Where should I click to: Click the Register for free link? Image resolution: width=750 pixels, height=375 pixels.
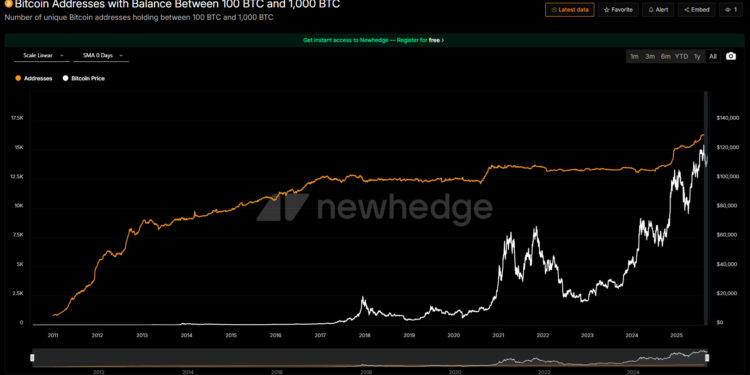(x=420, y=40)
